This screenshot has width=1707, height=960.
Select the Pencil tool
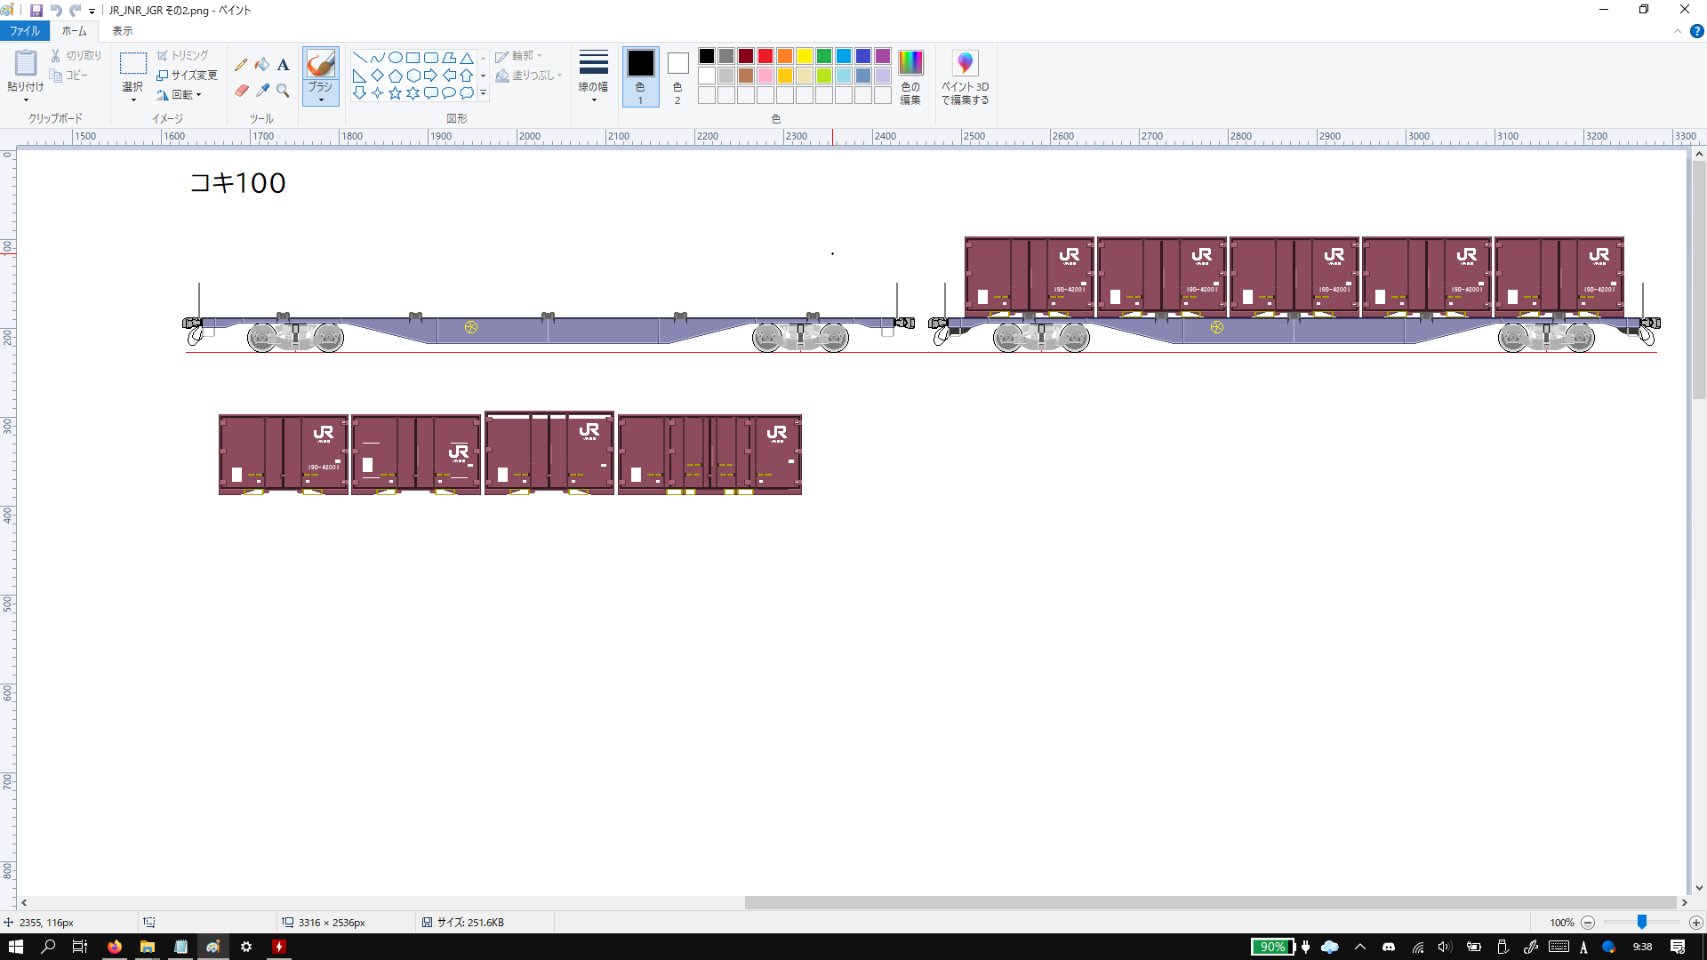coord(241,65)
